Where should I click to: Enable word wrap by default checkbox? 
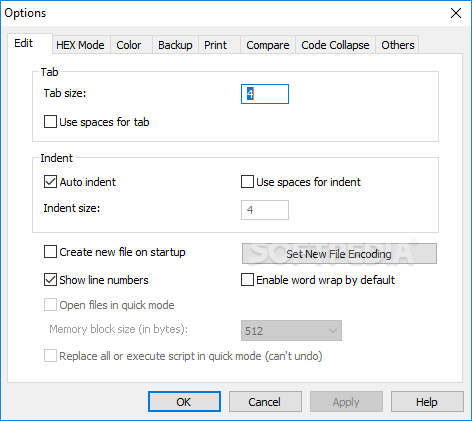247,280
